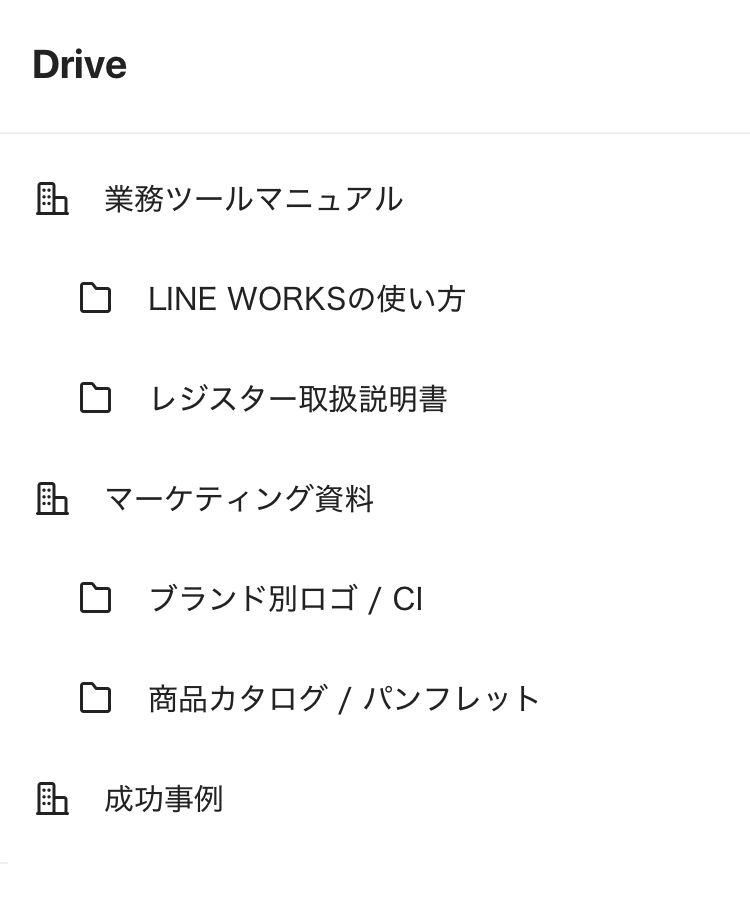Select the 成功事例 shared drive
Viewport: 750px width, 900px height.
[x=163, y=799]
